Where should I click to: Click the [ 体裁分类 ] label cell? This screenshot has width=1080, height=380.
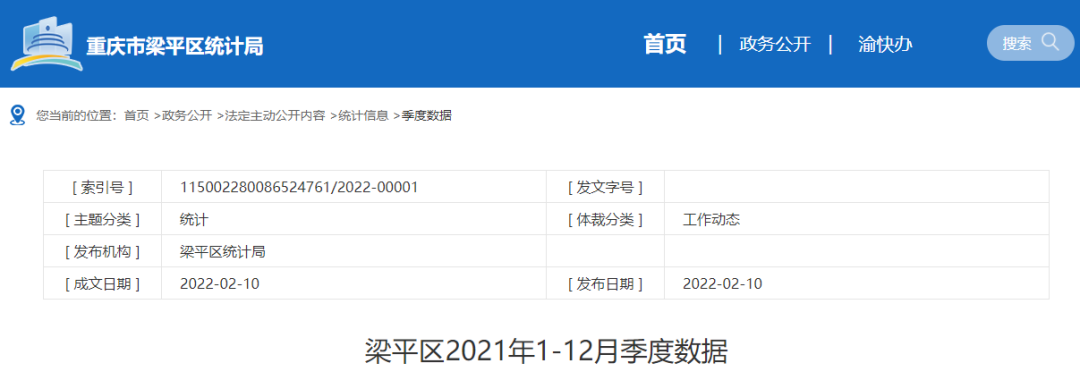click(x=605, y=220)
